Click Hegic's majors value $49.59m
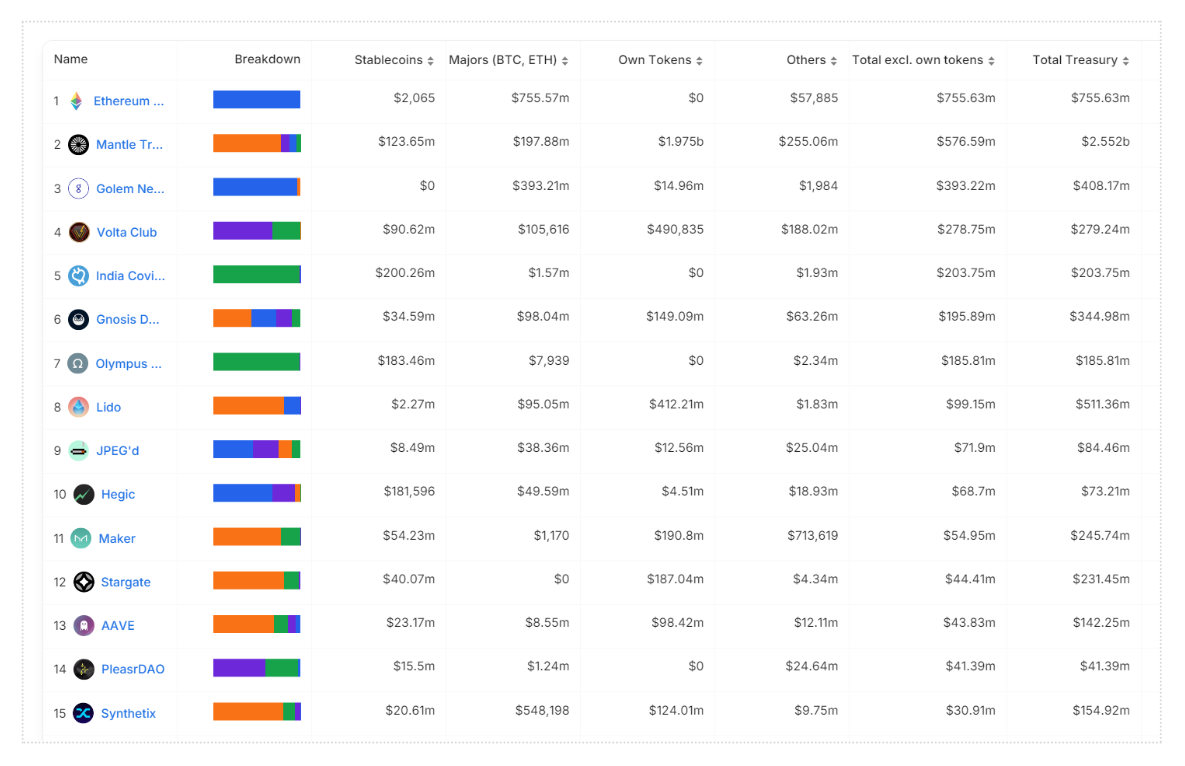Image resolution: width=1185 pixels, height=766 pixels. 543,491
